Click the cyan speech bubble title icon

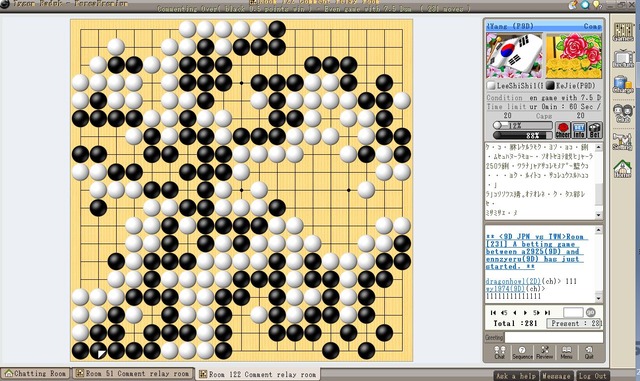[x=585, y=4]
